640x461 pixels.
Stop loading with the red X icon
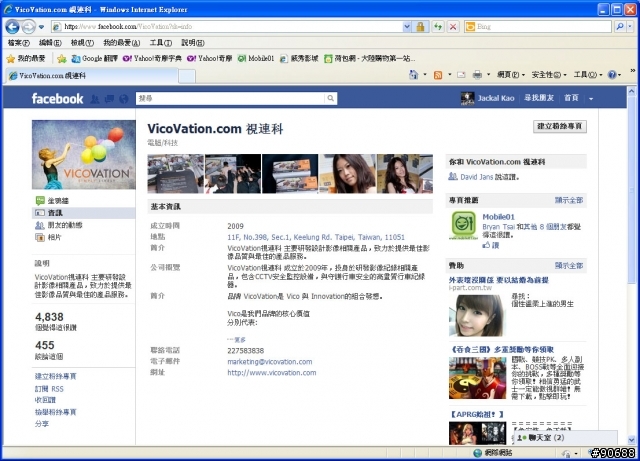453,27
